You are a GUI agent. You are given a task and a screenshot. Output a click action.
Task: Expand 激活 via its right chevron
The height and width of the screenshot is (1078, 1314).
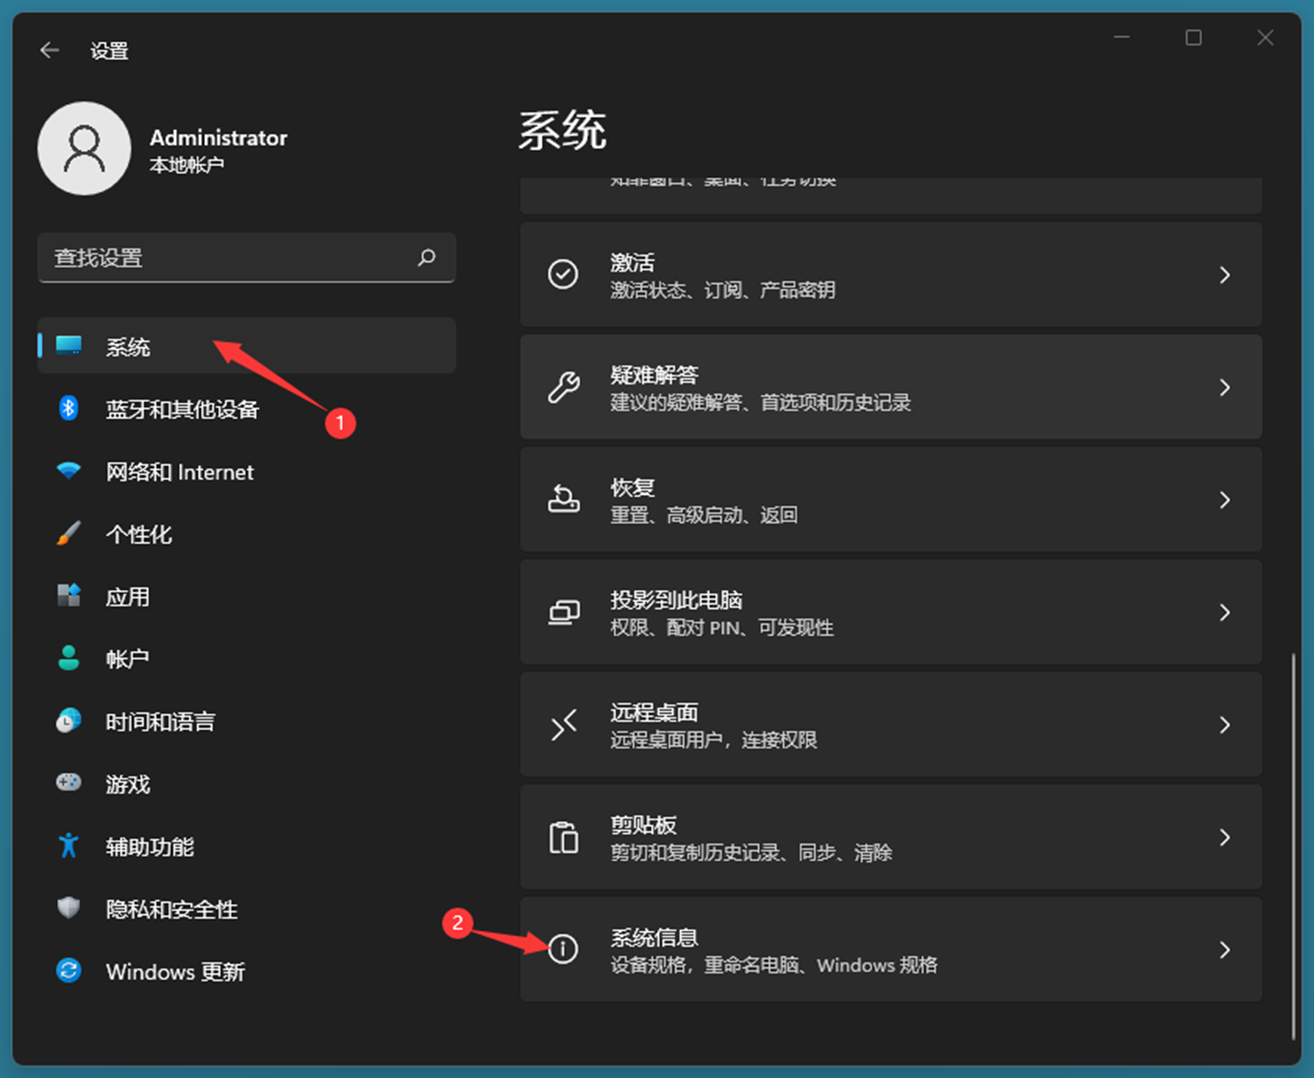[x=1225, y=275]
